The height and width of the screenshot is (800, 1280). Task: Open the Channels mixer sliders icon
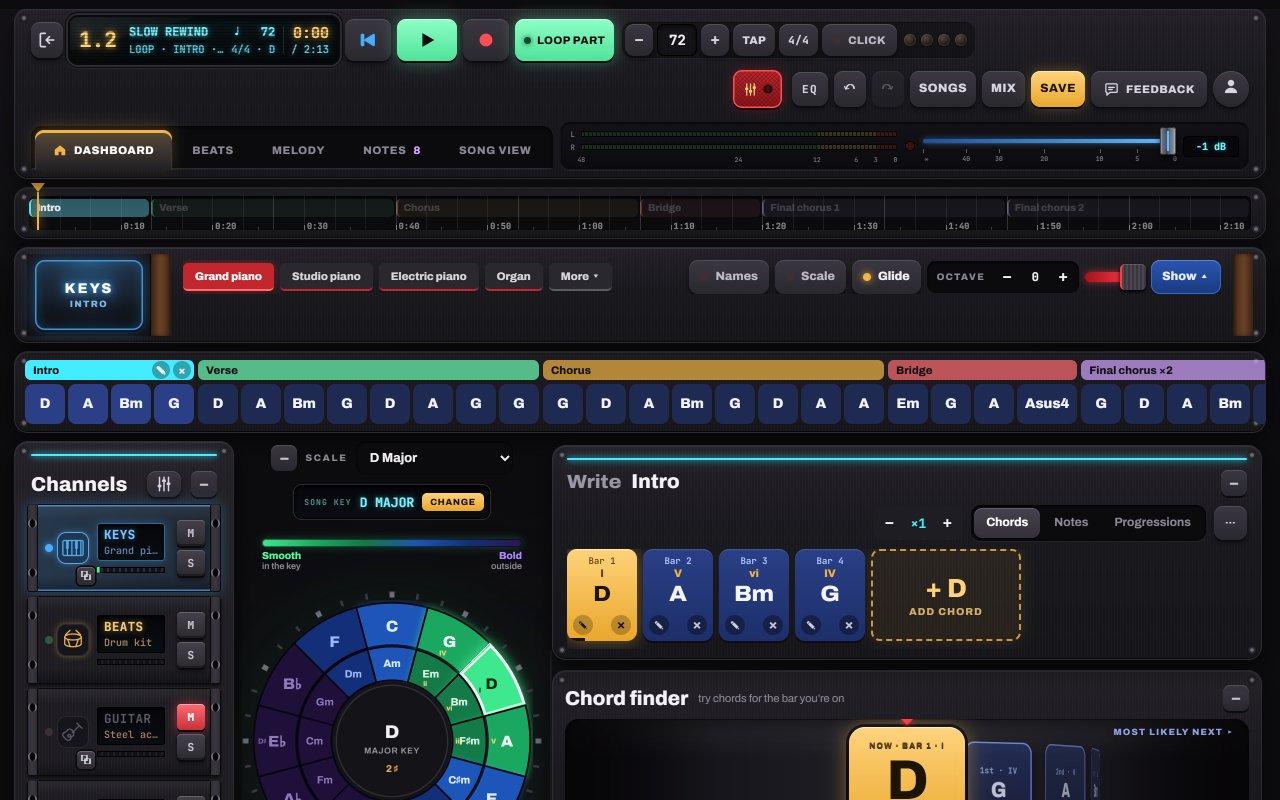click(164, 484)
